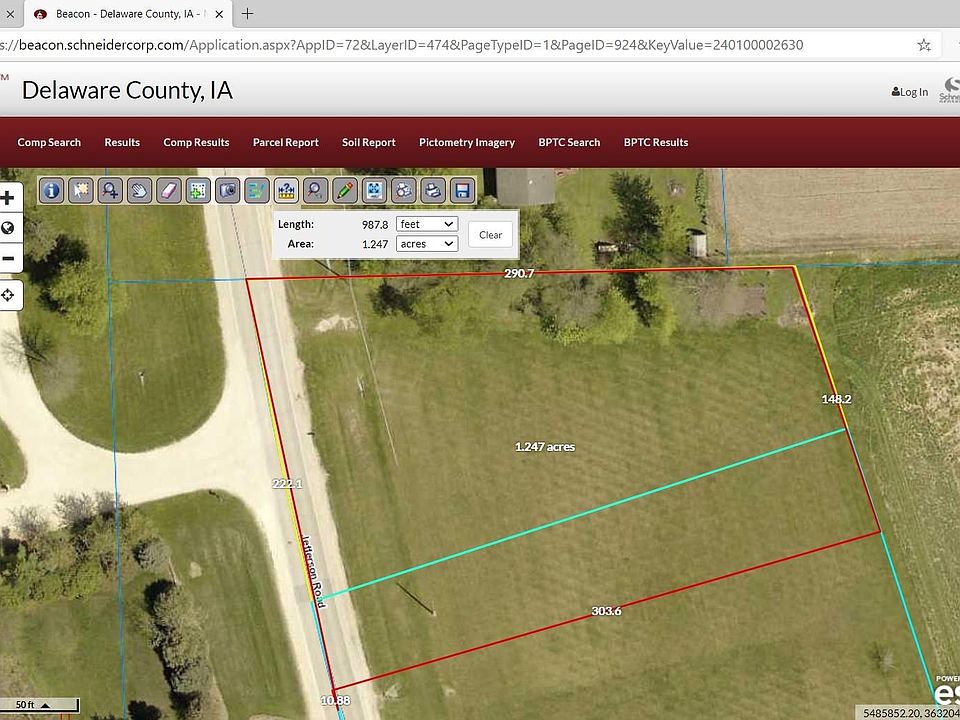This screenshot has width=960, height=720.
Task: Open the Results menu item
Action: click(x=122, y=142)
